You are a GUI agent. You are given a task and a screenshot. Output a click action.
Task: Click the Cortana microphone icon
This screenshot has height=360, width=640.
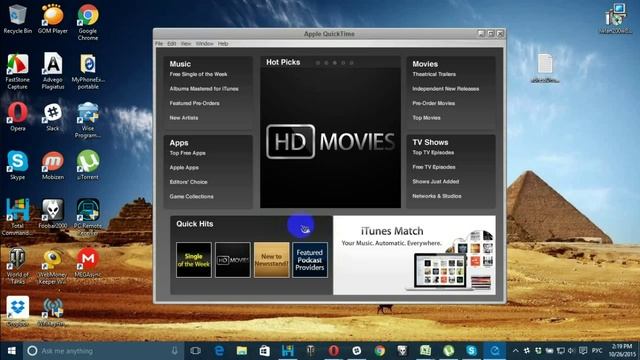pyautogui.click(x=174, y=351)
